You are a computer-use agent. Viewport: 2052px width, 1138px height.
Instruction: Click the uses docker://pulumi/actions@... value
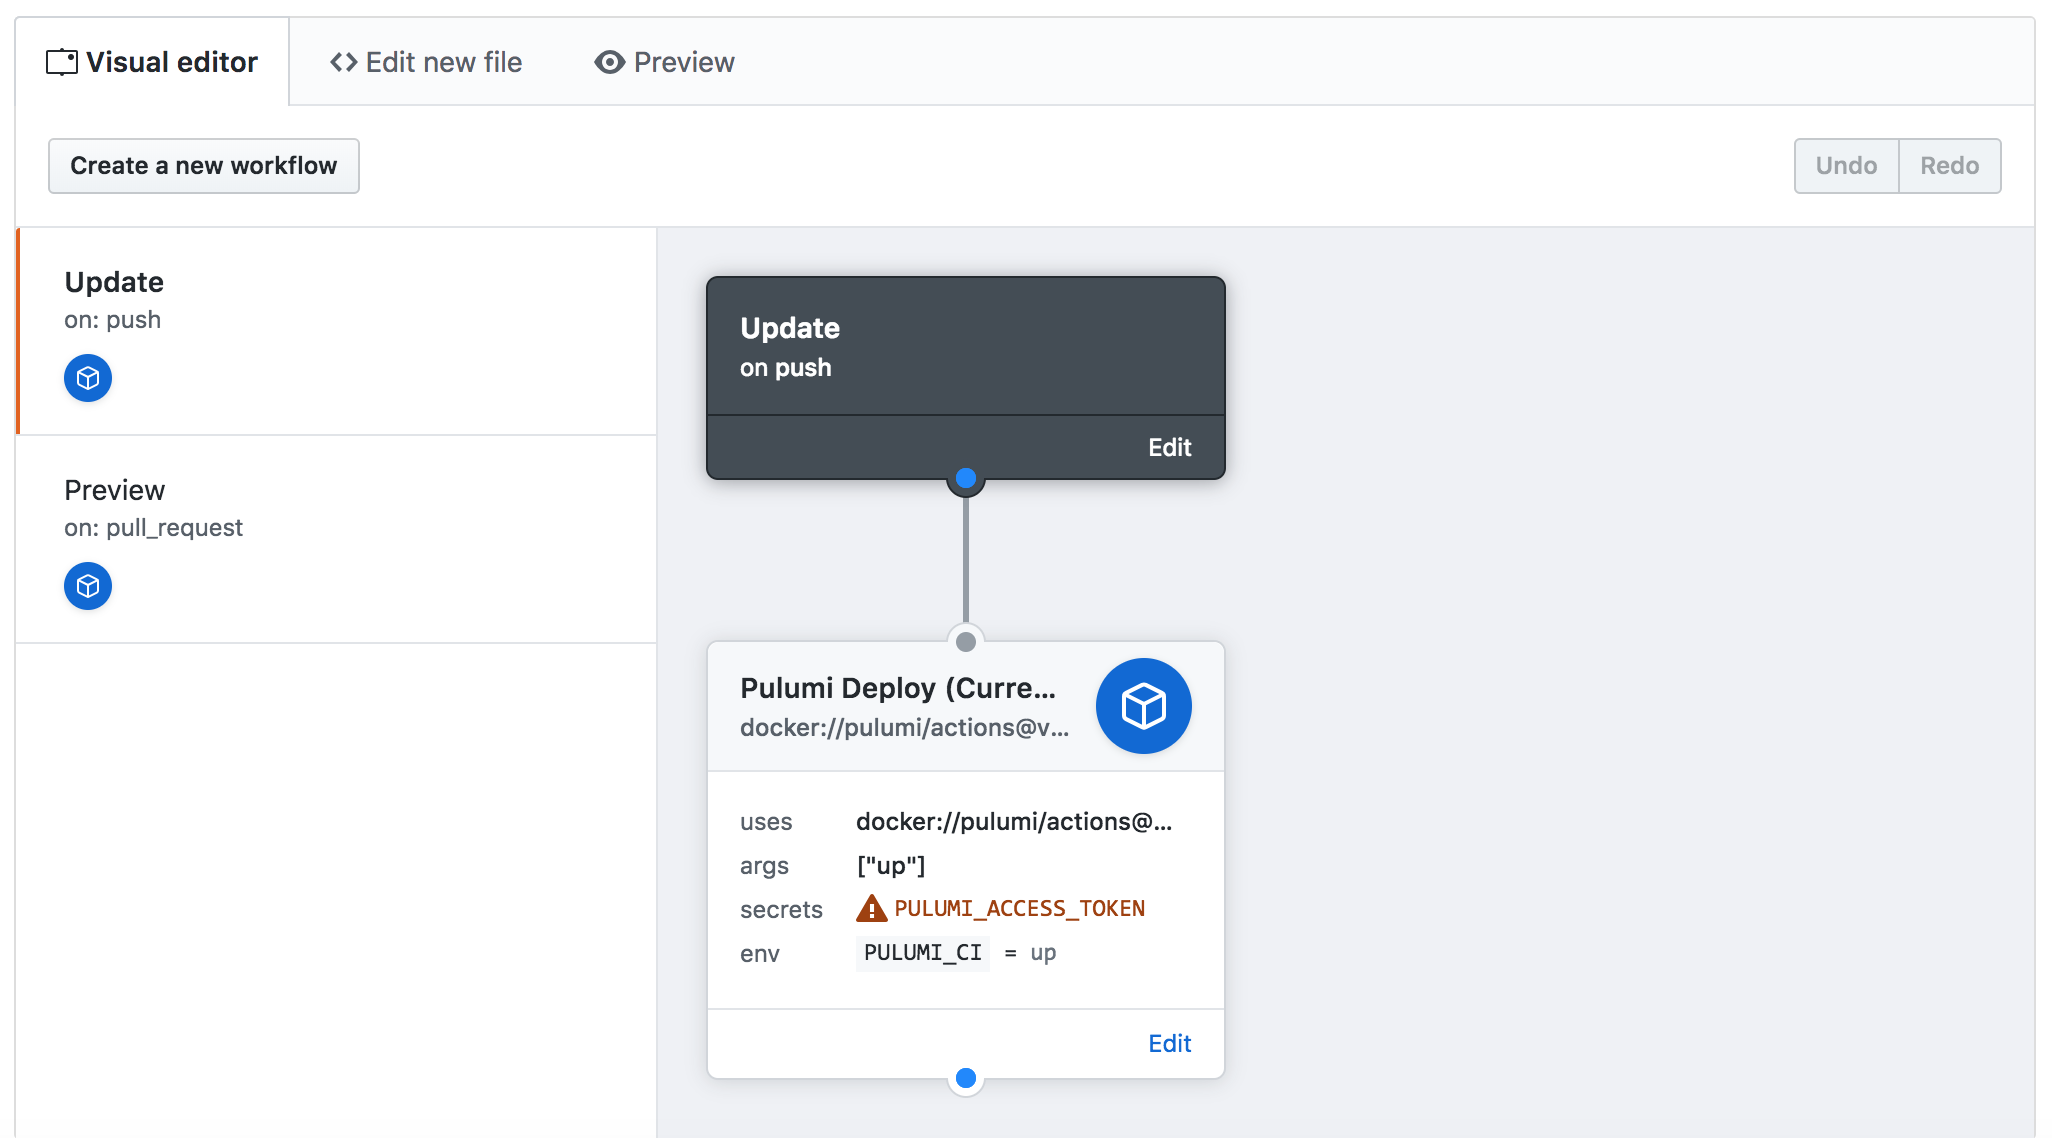[1014, 822]
